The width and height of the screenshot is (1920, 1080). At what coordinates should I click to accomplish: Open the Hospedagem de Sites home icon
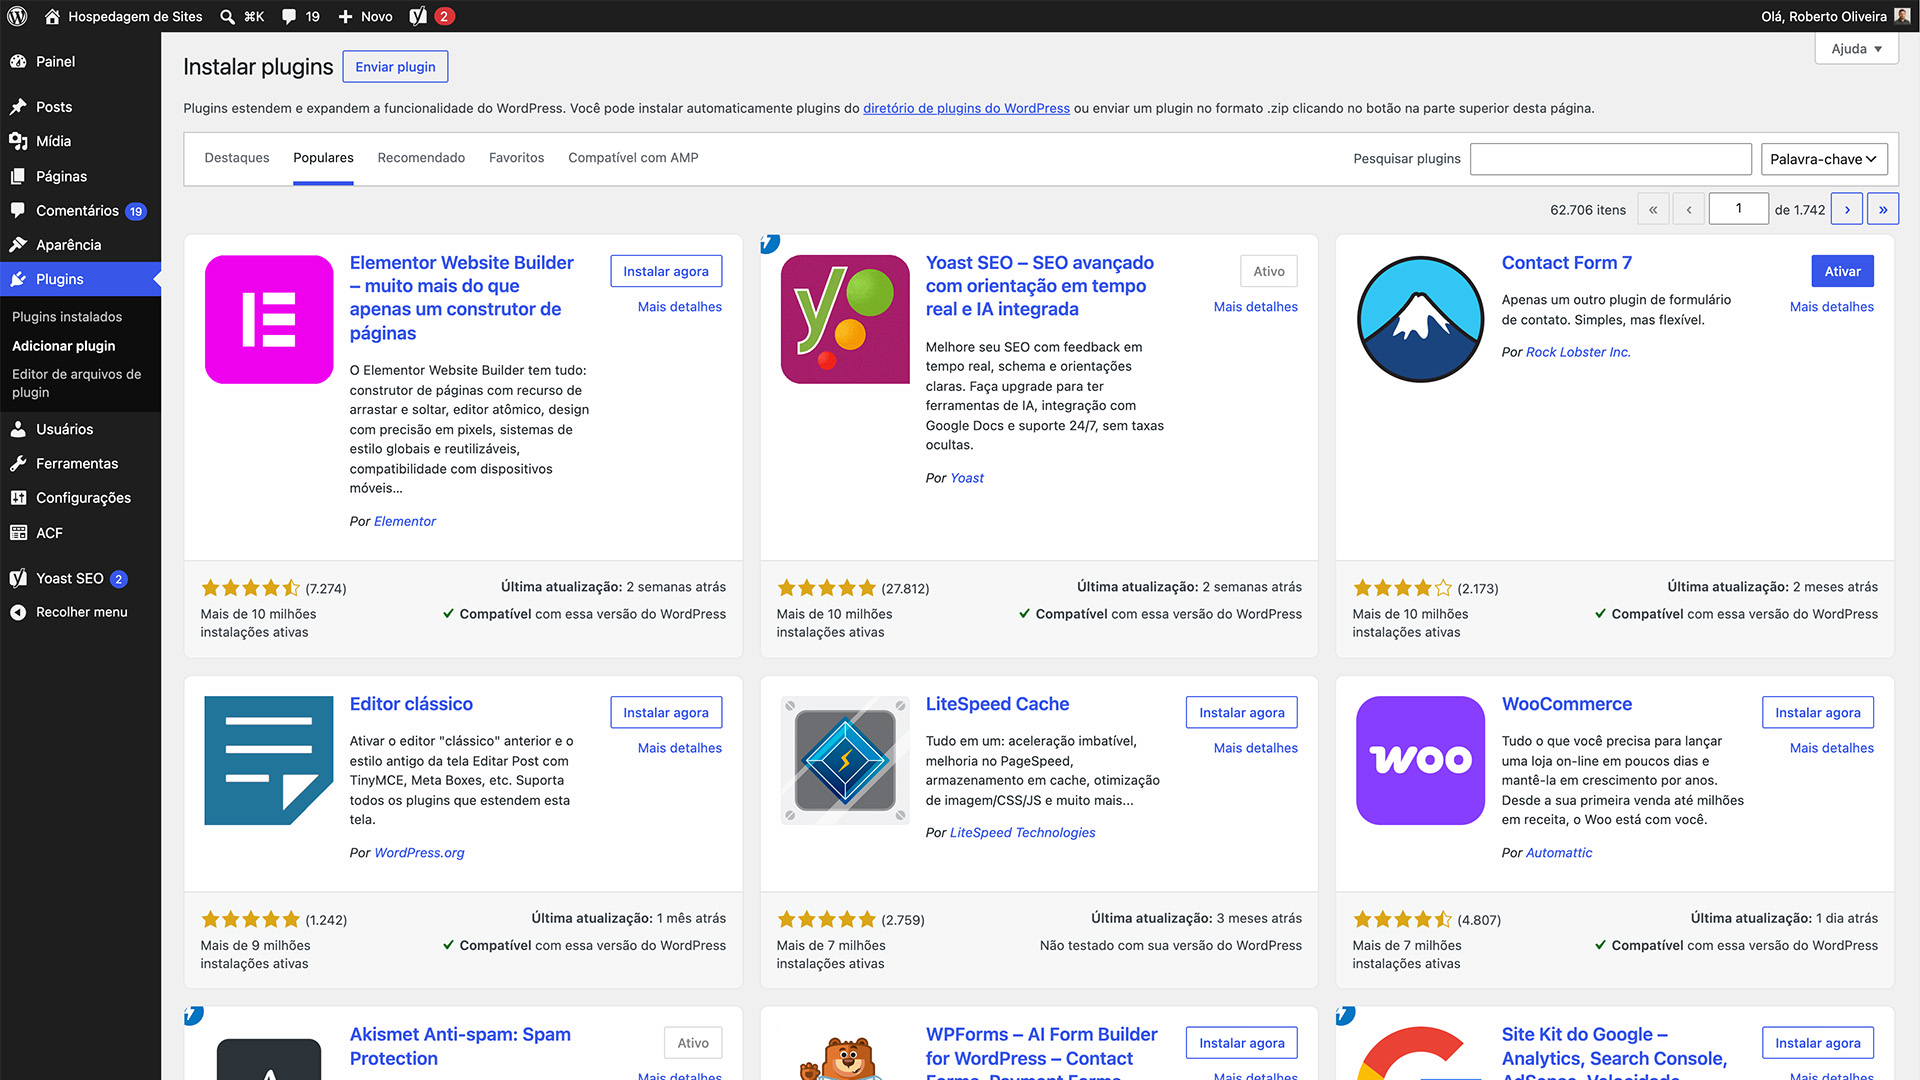[x=52, y=16]
